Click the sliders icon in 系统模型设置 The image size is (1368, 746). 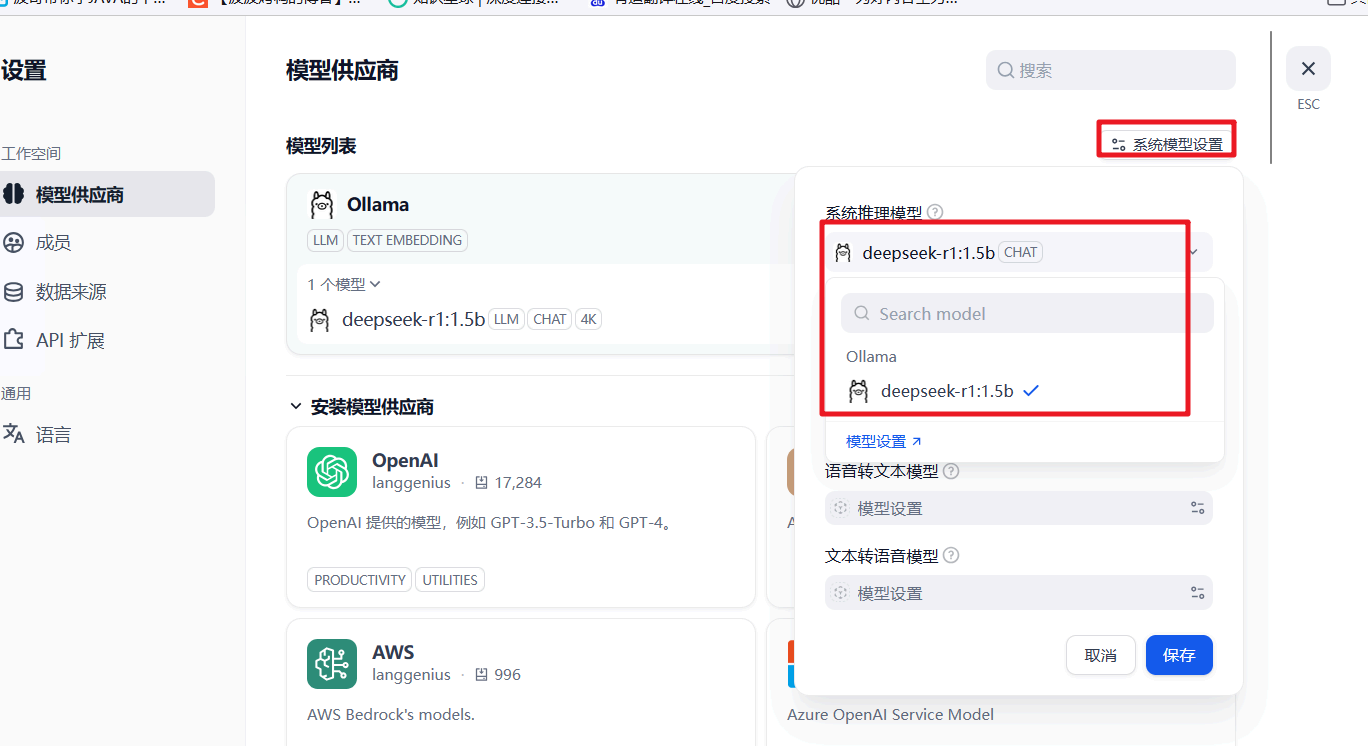click(1119, 145)
